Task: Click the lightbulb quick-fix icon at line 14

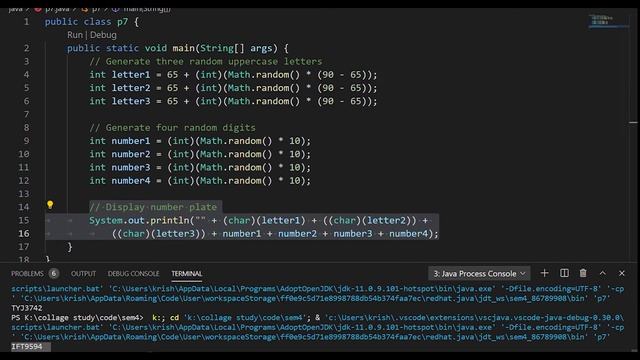Action: [50, 205]
